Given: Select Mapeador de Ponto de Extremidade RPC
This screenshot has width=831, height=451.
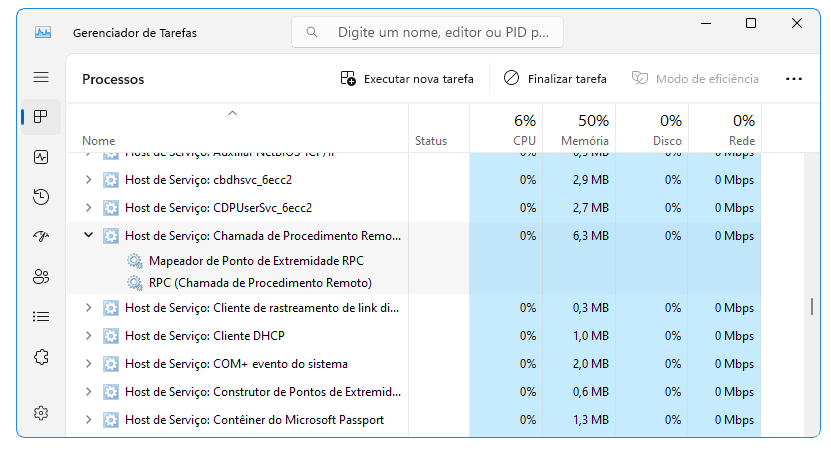Looking at the screenshot, I should point(257,261).
